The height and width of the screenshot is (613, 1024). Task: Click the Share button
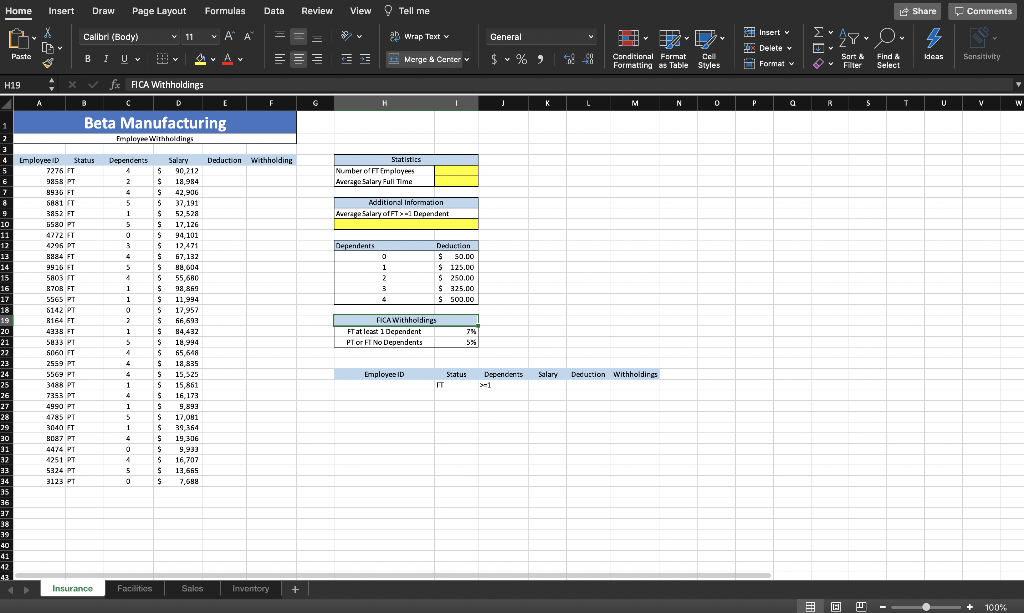click(916, 10)
